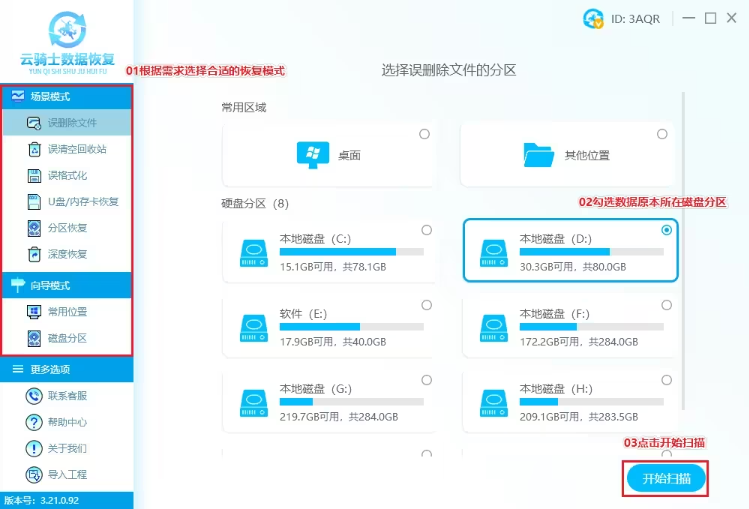Click the 更多选项 hamburger icon
Screen dimensions: 749x509
point(18,369)
